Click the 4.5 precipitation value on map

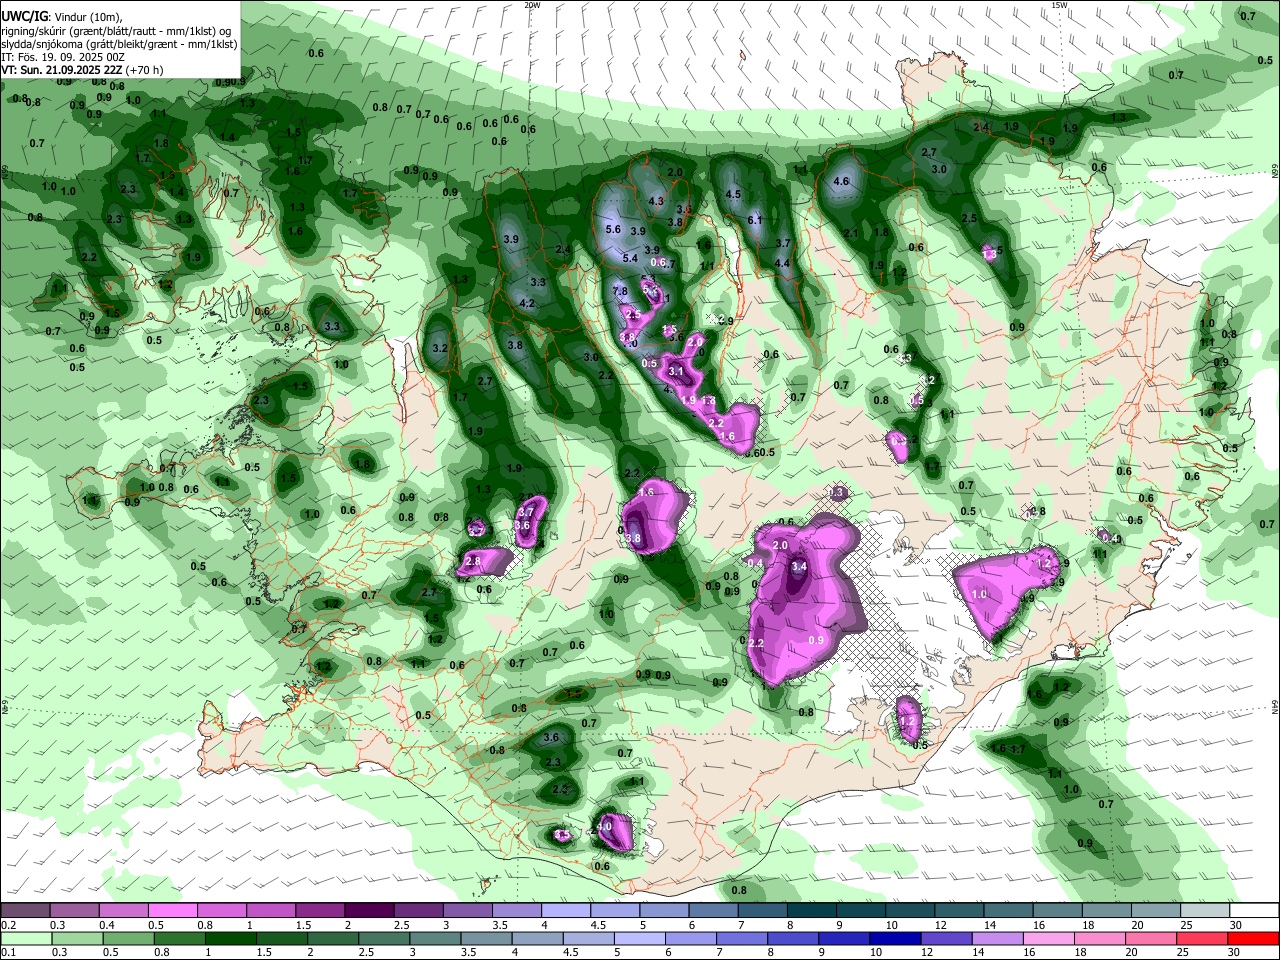[733, 195]
